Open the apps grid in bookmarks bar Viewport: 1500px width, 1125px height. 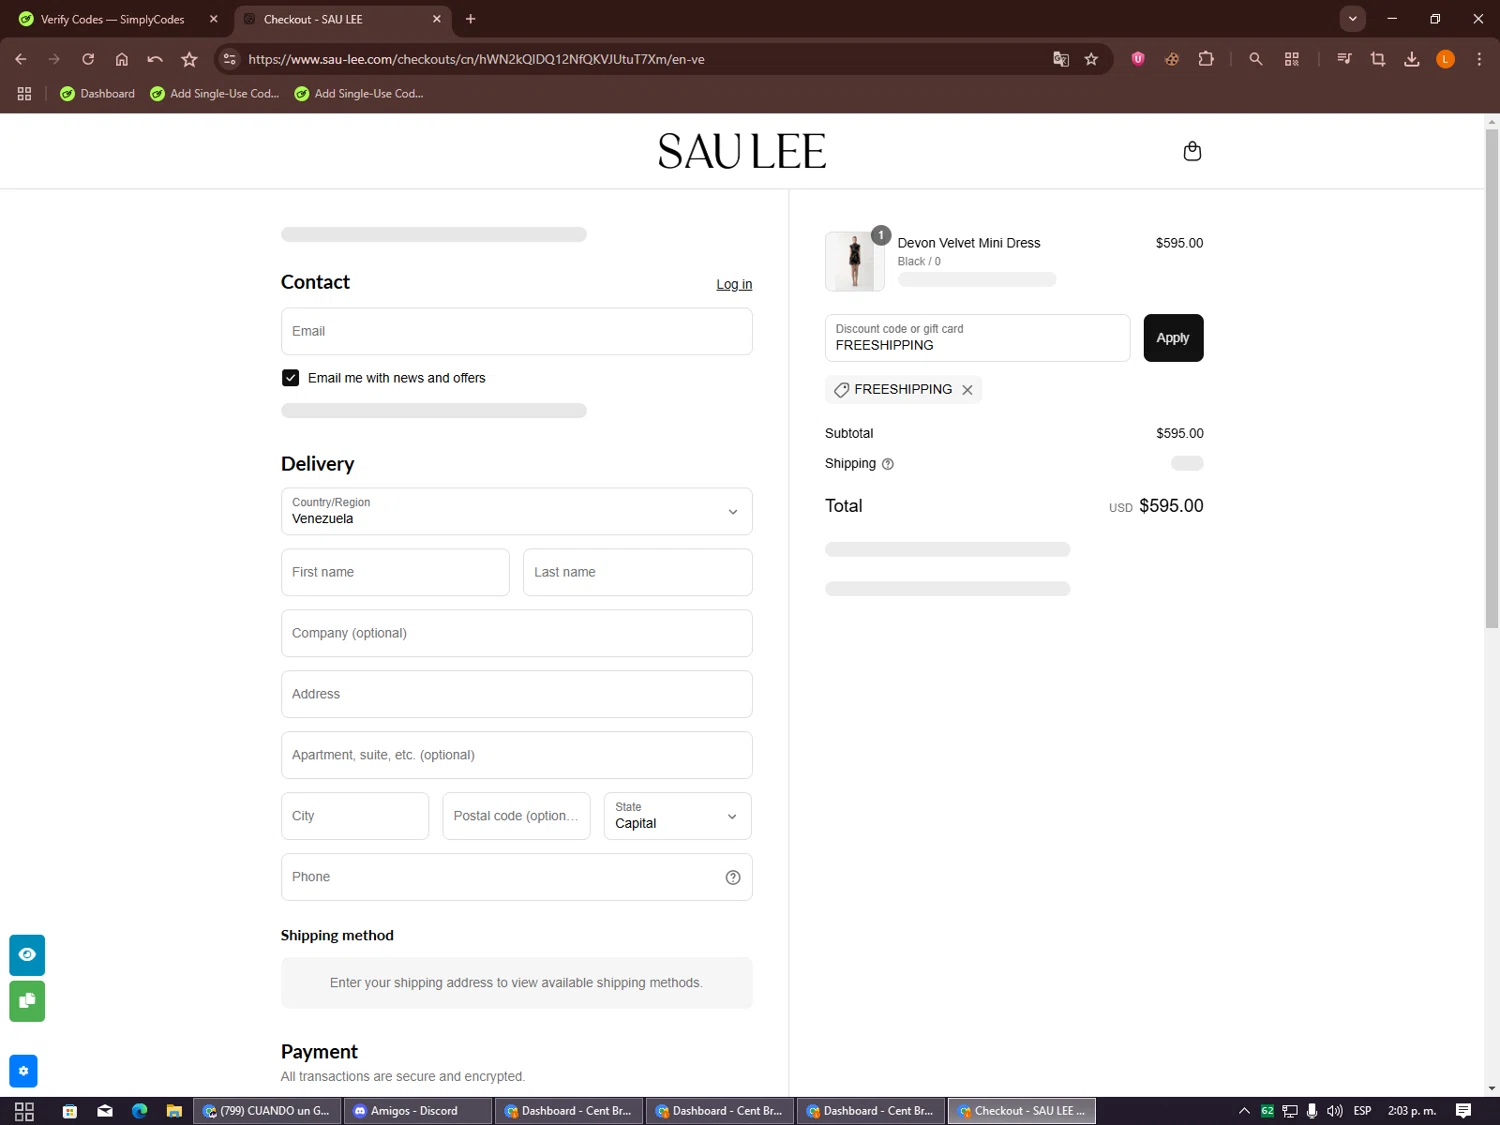point(24,93)
